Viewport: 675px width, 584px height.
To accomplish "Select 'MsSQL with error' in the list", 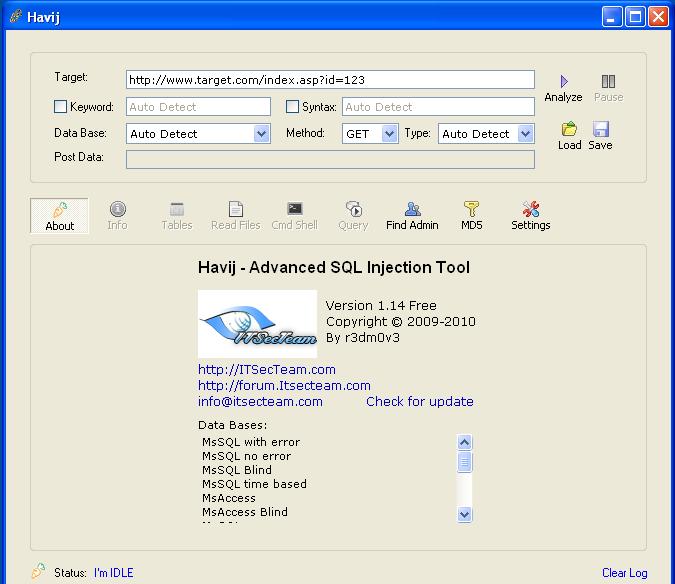I will click(x=251, y=442).
